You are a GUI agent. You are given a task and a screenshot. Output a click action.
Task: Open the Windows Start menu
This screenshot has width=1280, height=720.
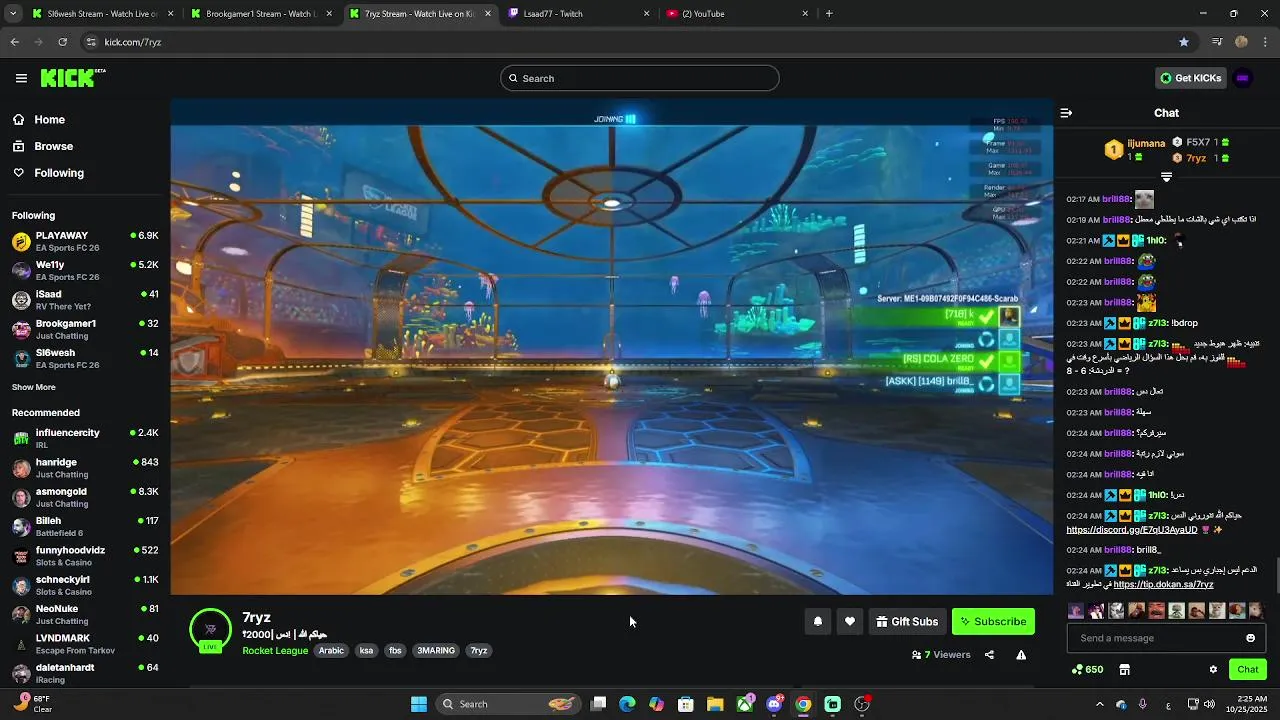[419, 704]
